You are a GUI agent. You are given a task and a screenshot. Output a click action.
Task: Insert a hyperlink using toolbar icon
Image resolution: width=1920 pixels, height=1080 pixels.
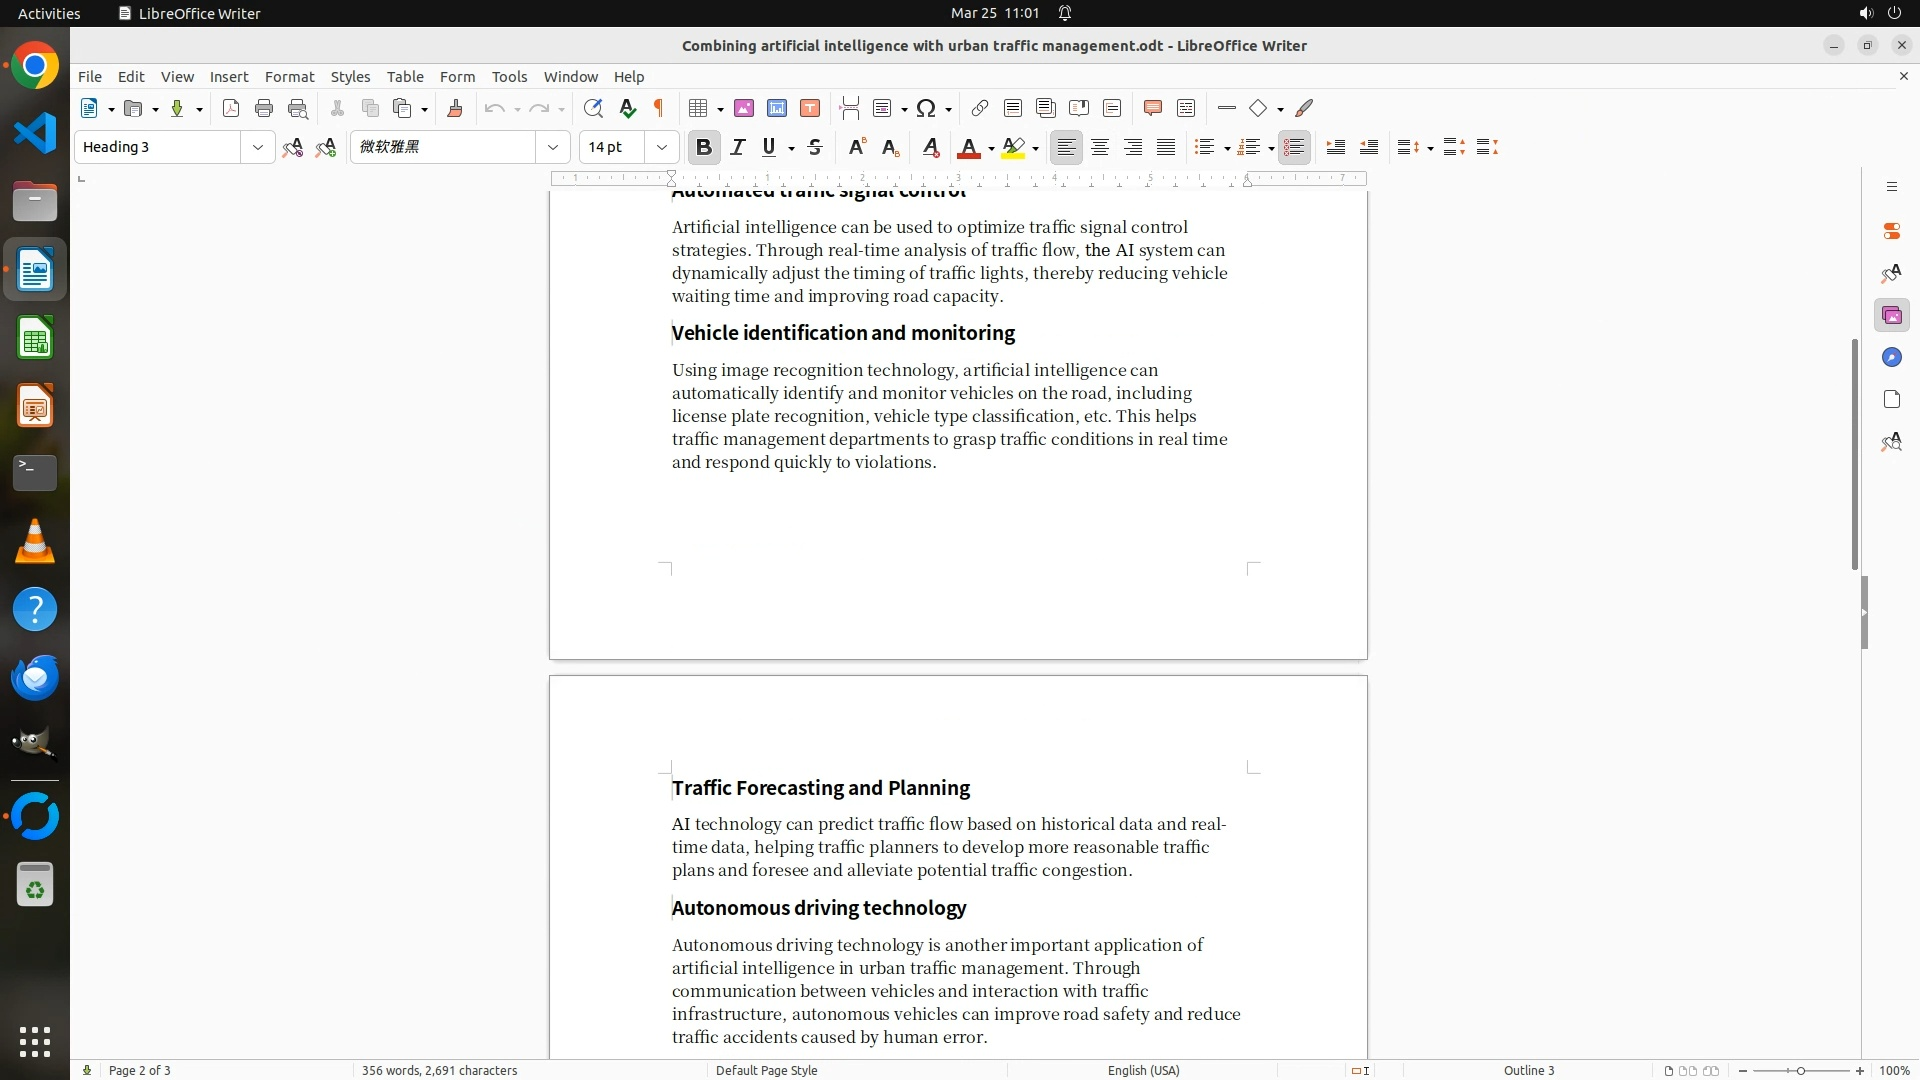tap(980, 109)
